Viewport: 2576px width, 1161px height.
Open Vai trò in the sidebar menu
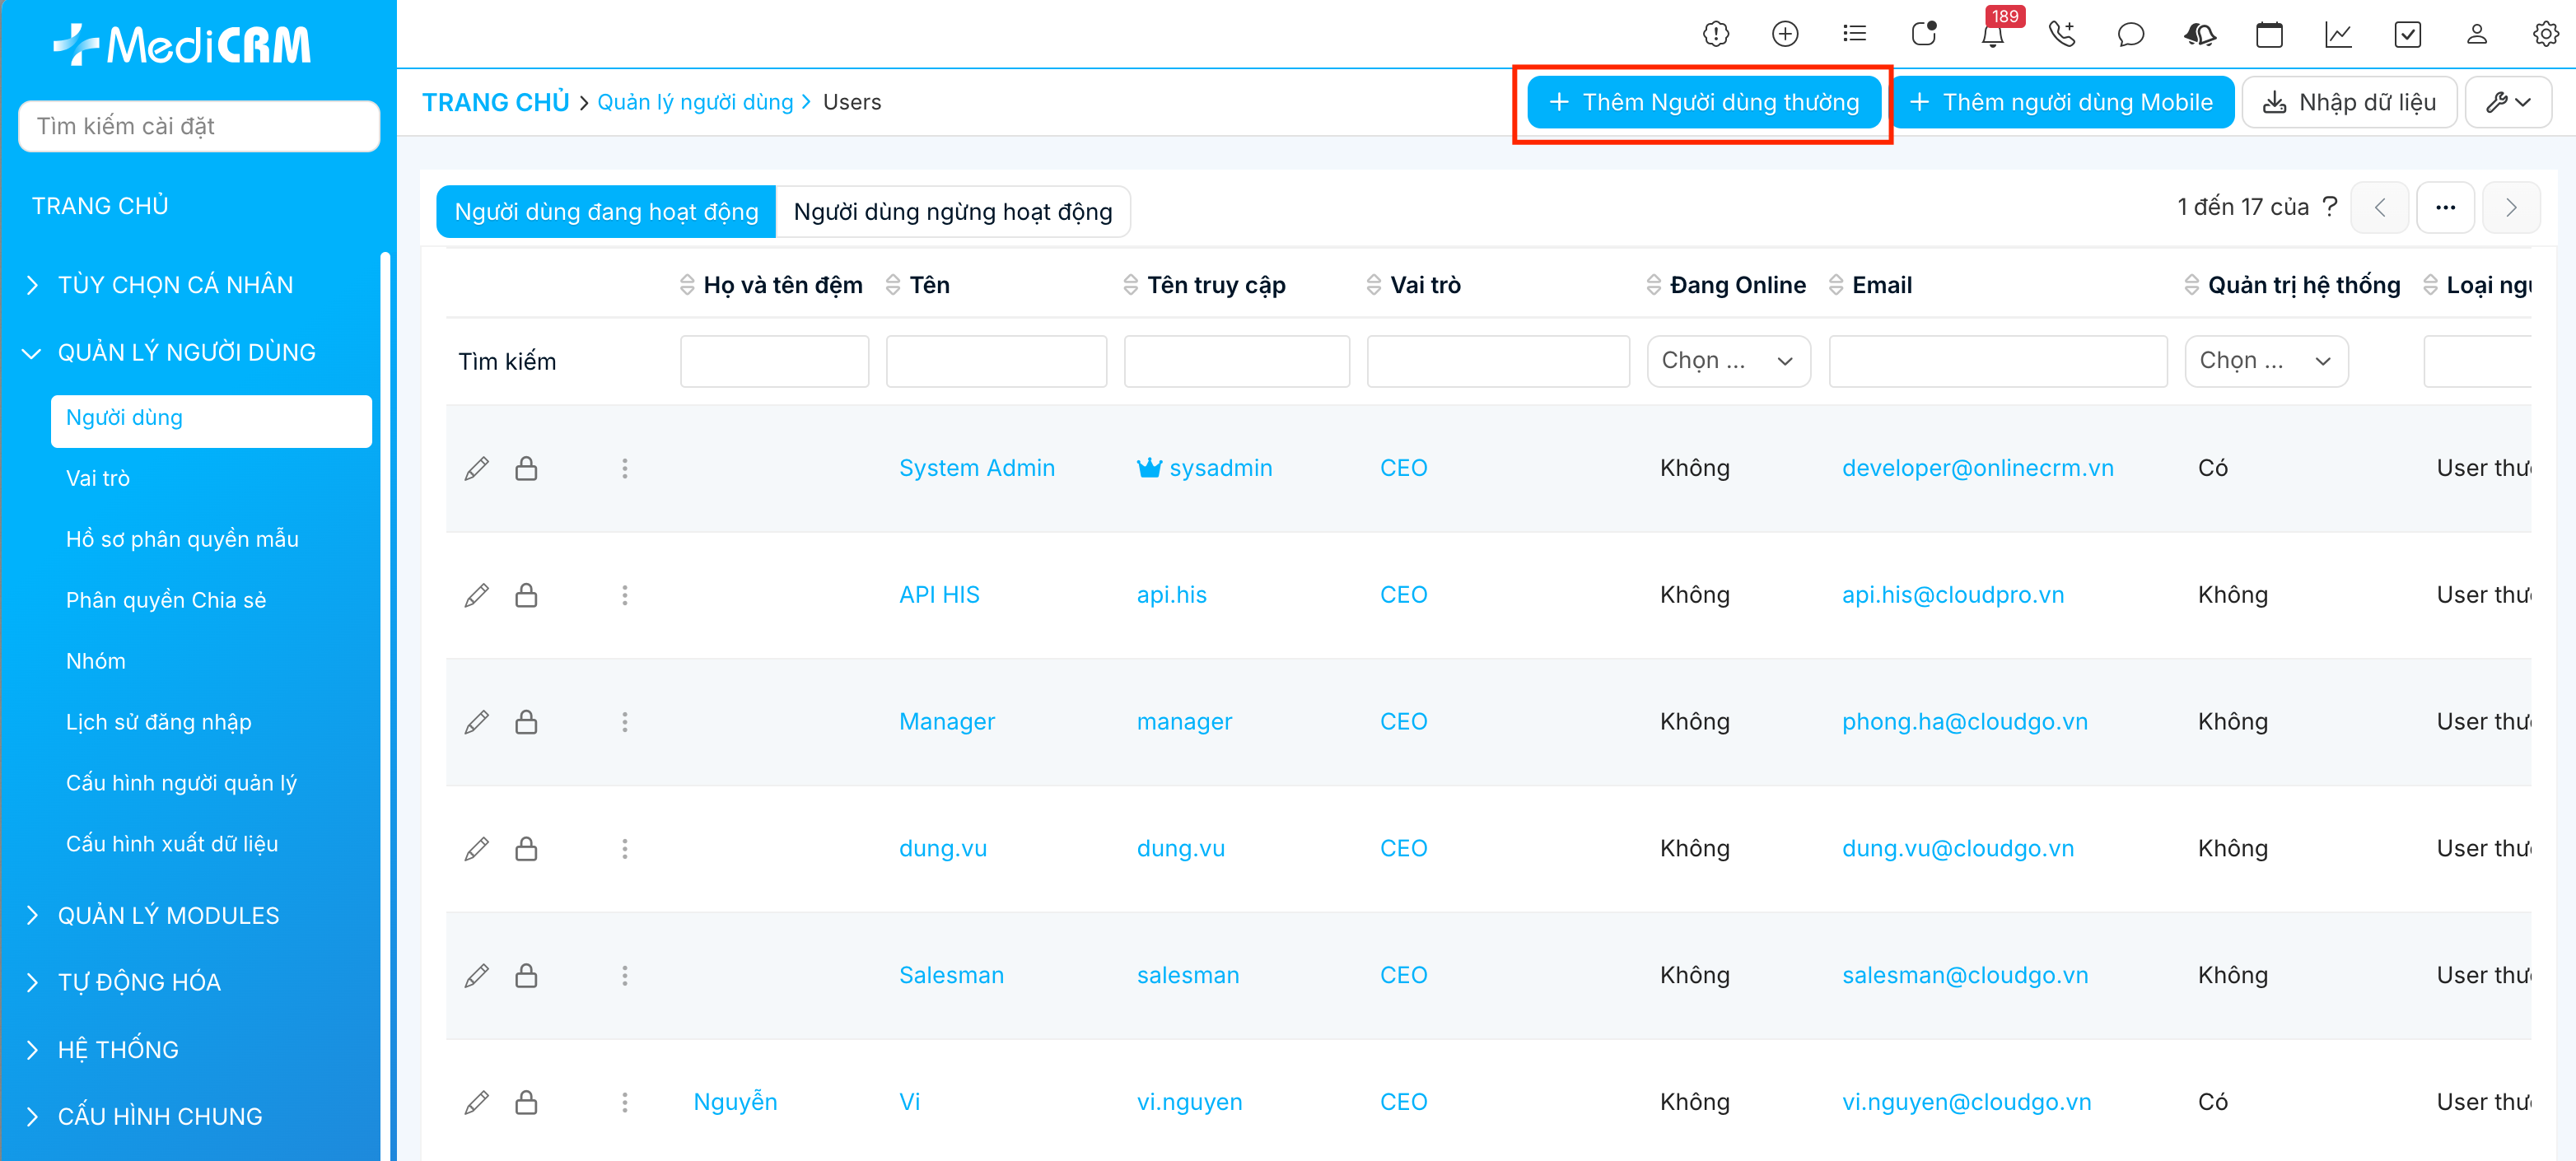pyautogui.click(x=98, y=478)
